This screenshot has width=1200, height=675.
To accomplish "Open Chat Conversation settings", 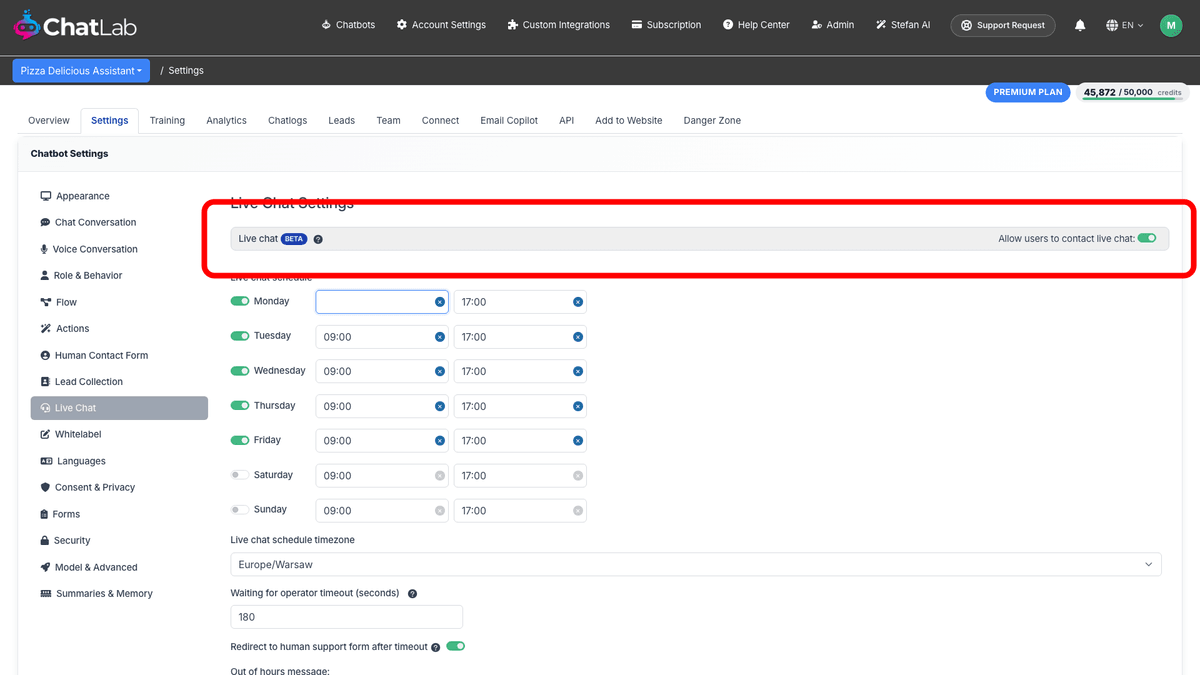I will pos(88,222).
